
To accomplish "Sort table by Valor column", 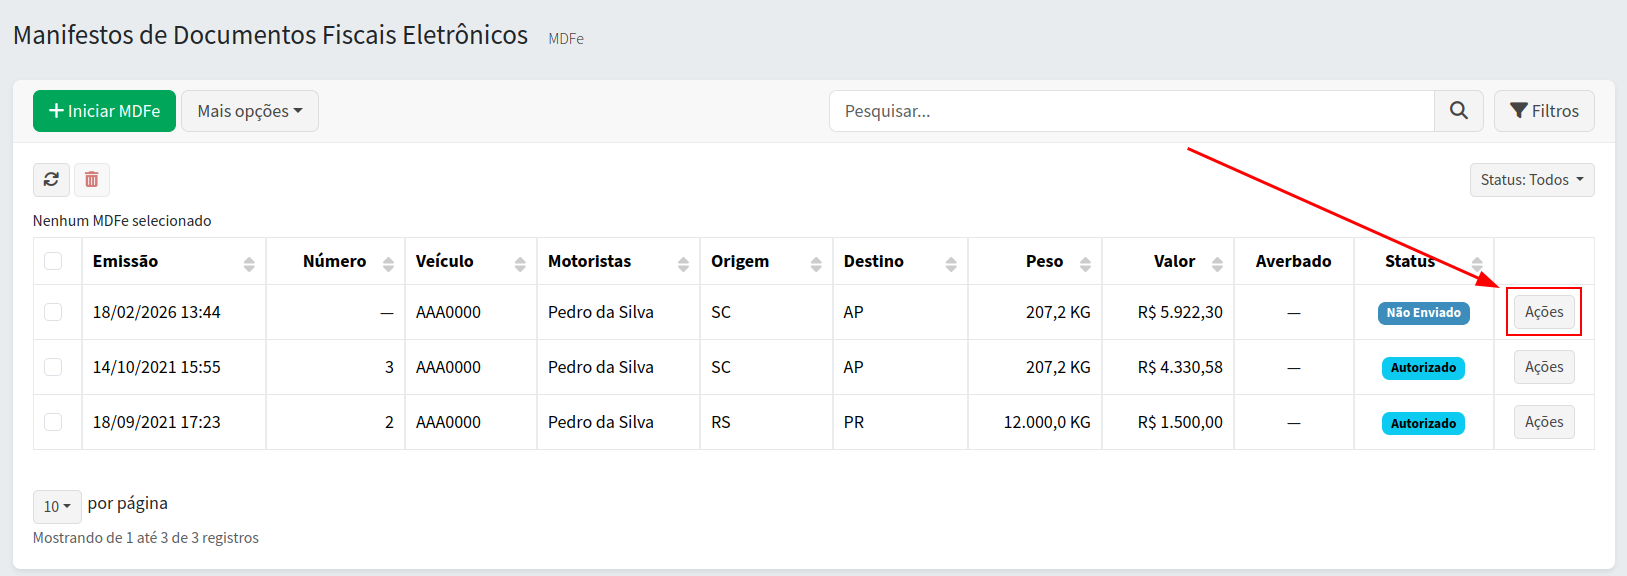I will point(1217,263).
